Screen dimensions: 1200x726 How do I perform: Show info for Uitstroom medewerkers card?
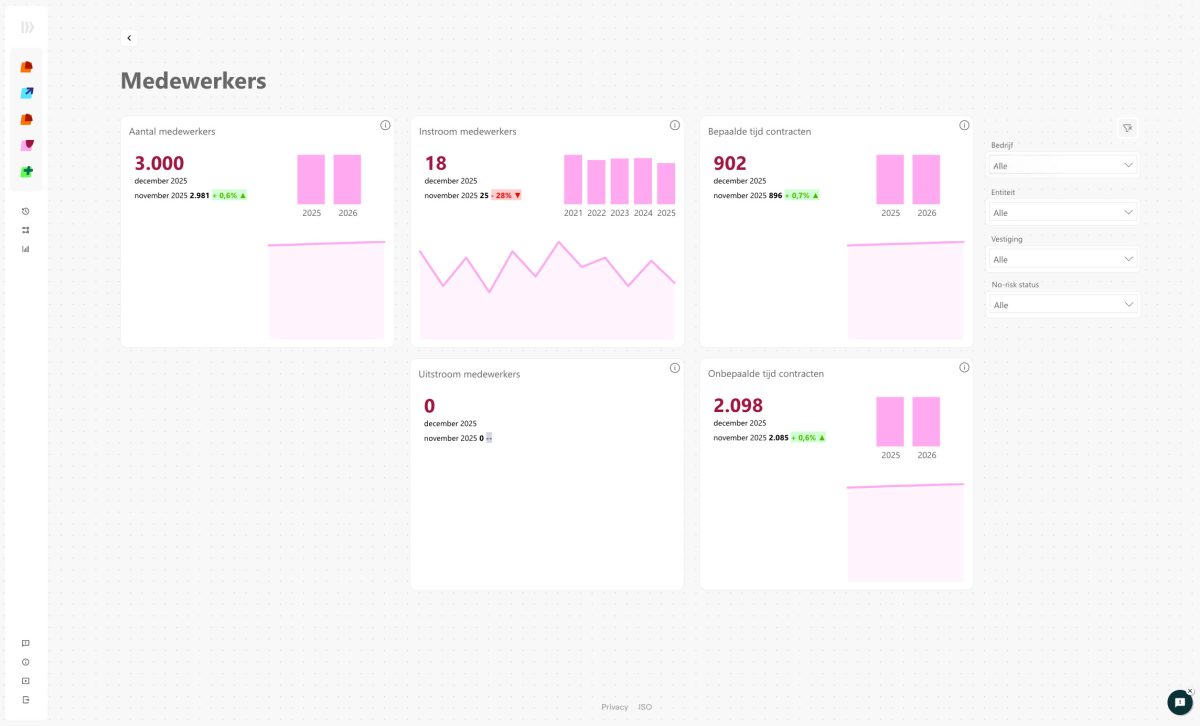tap(674, 368)
